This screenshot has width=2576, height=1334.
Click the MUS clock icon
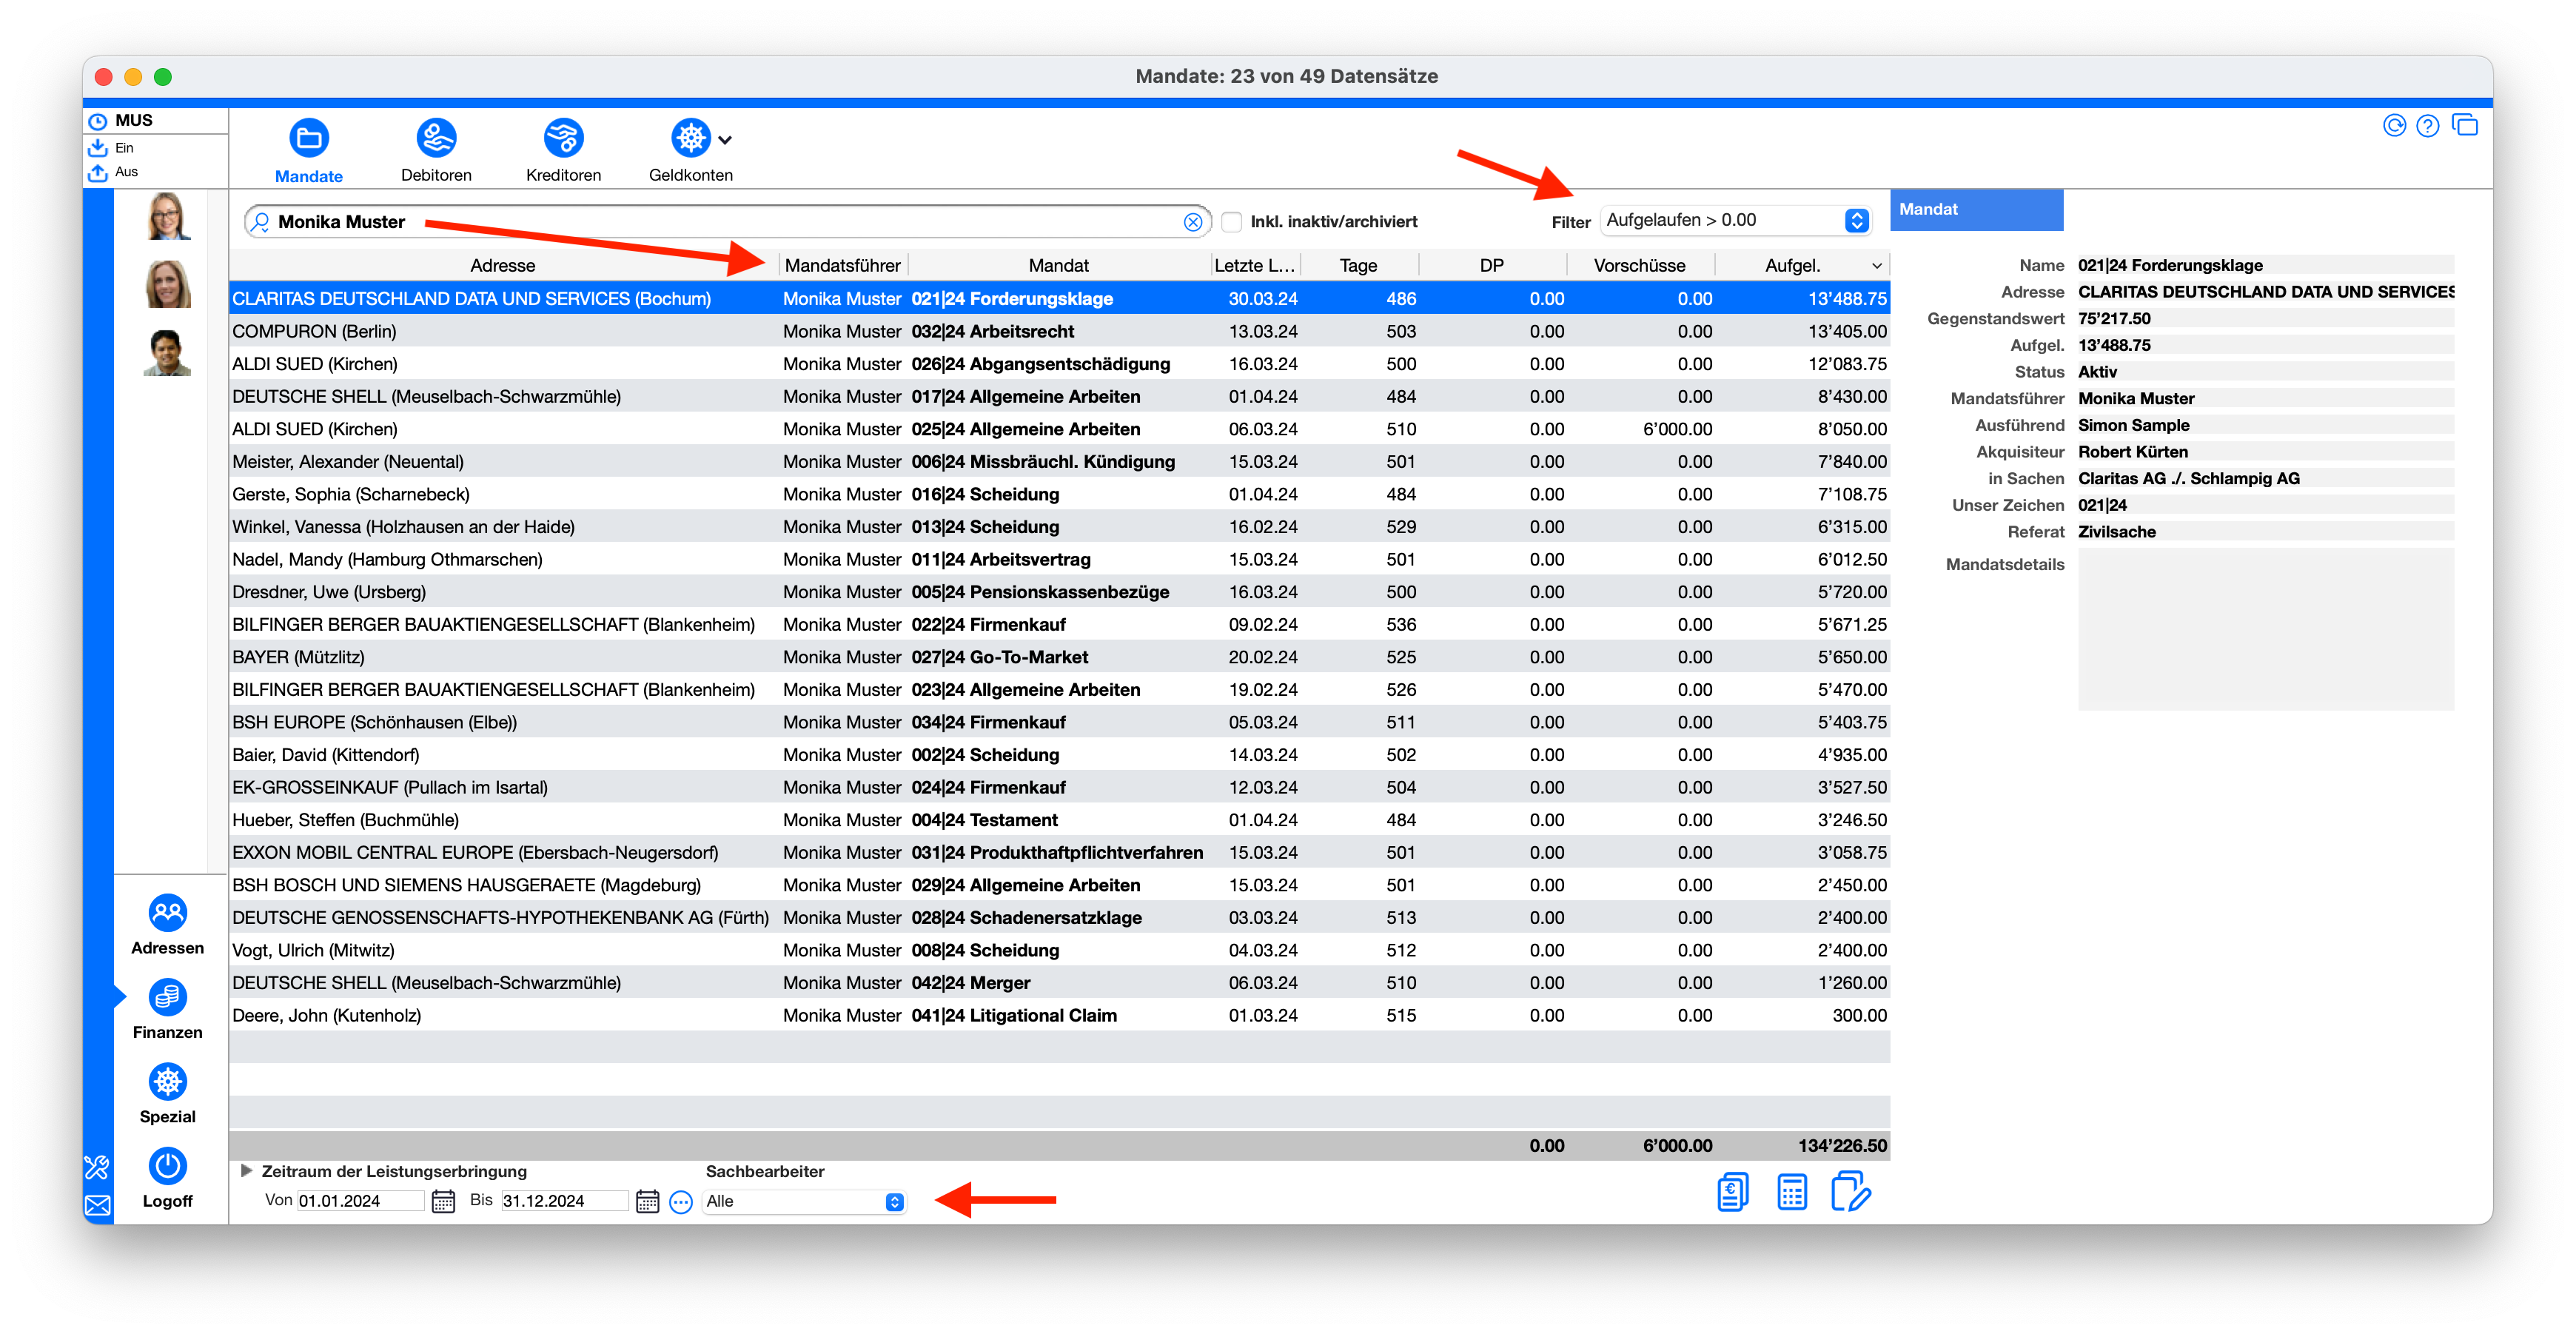(98, 121)
